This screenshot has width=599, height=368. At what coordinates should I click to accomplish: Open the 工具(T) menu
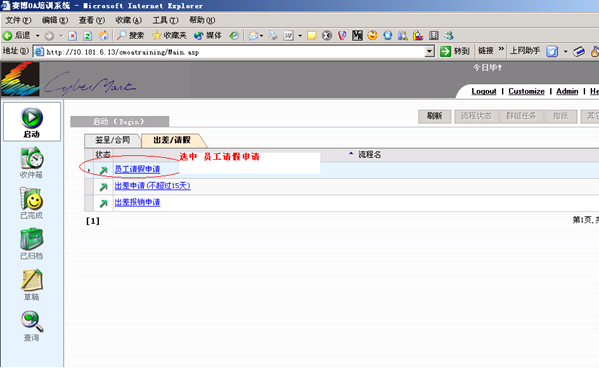pos(165,20)
